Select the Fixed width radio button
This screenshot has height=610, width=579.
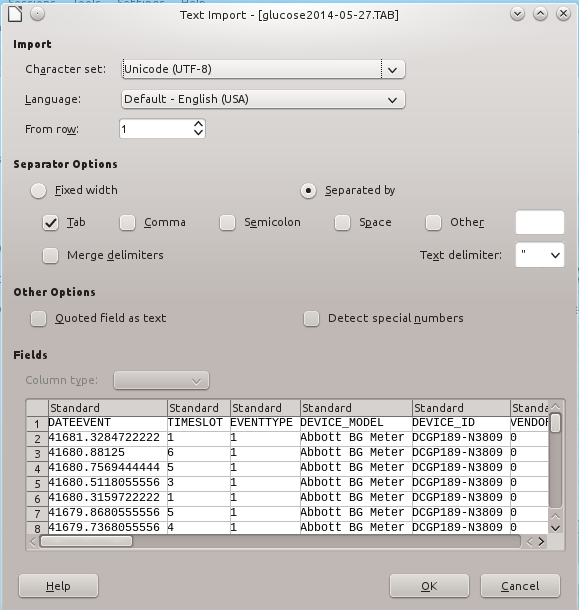click(x=39, y=191)
